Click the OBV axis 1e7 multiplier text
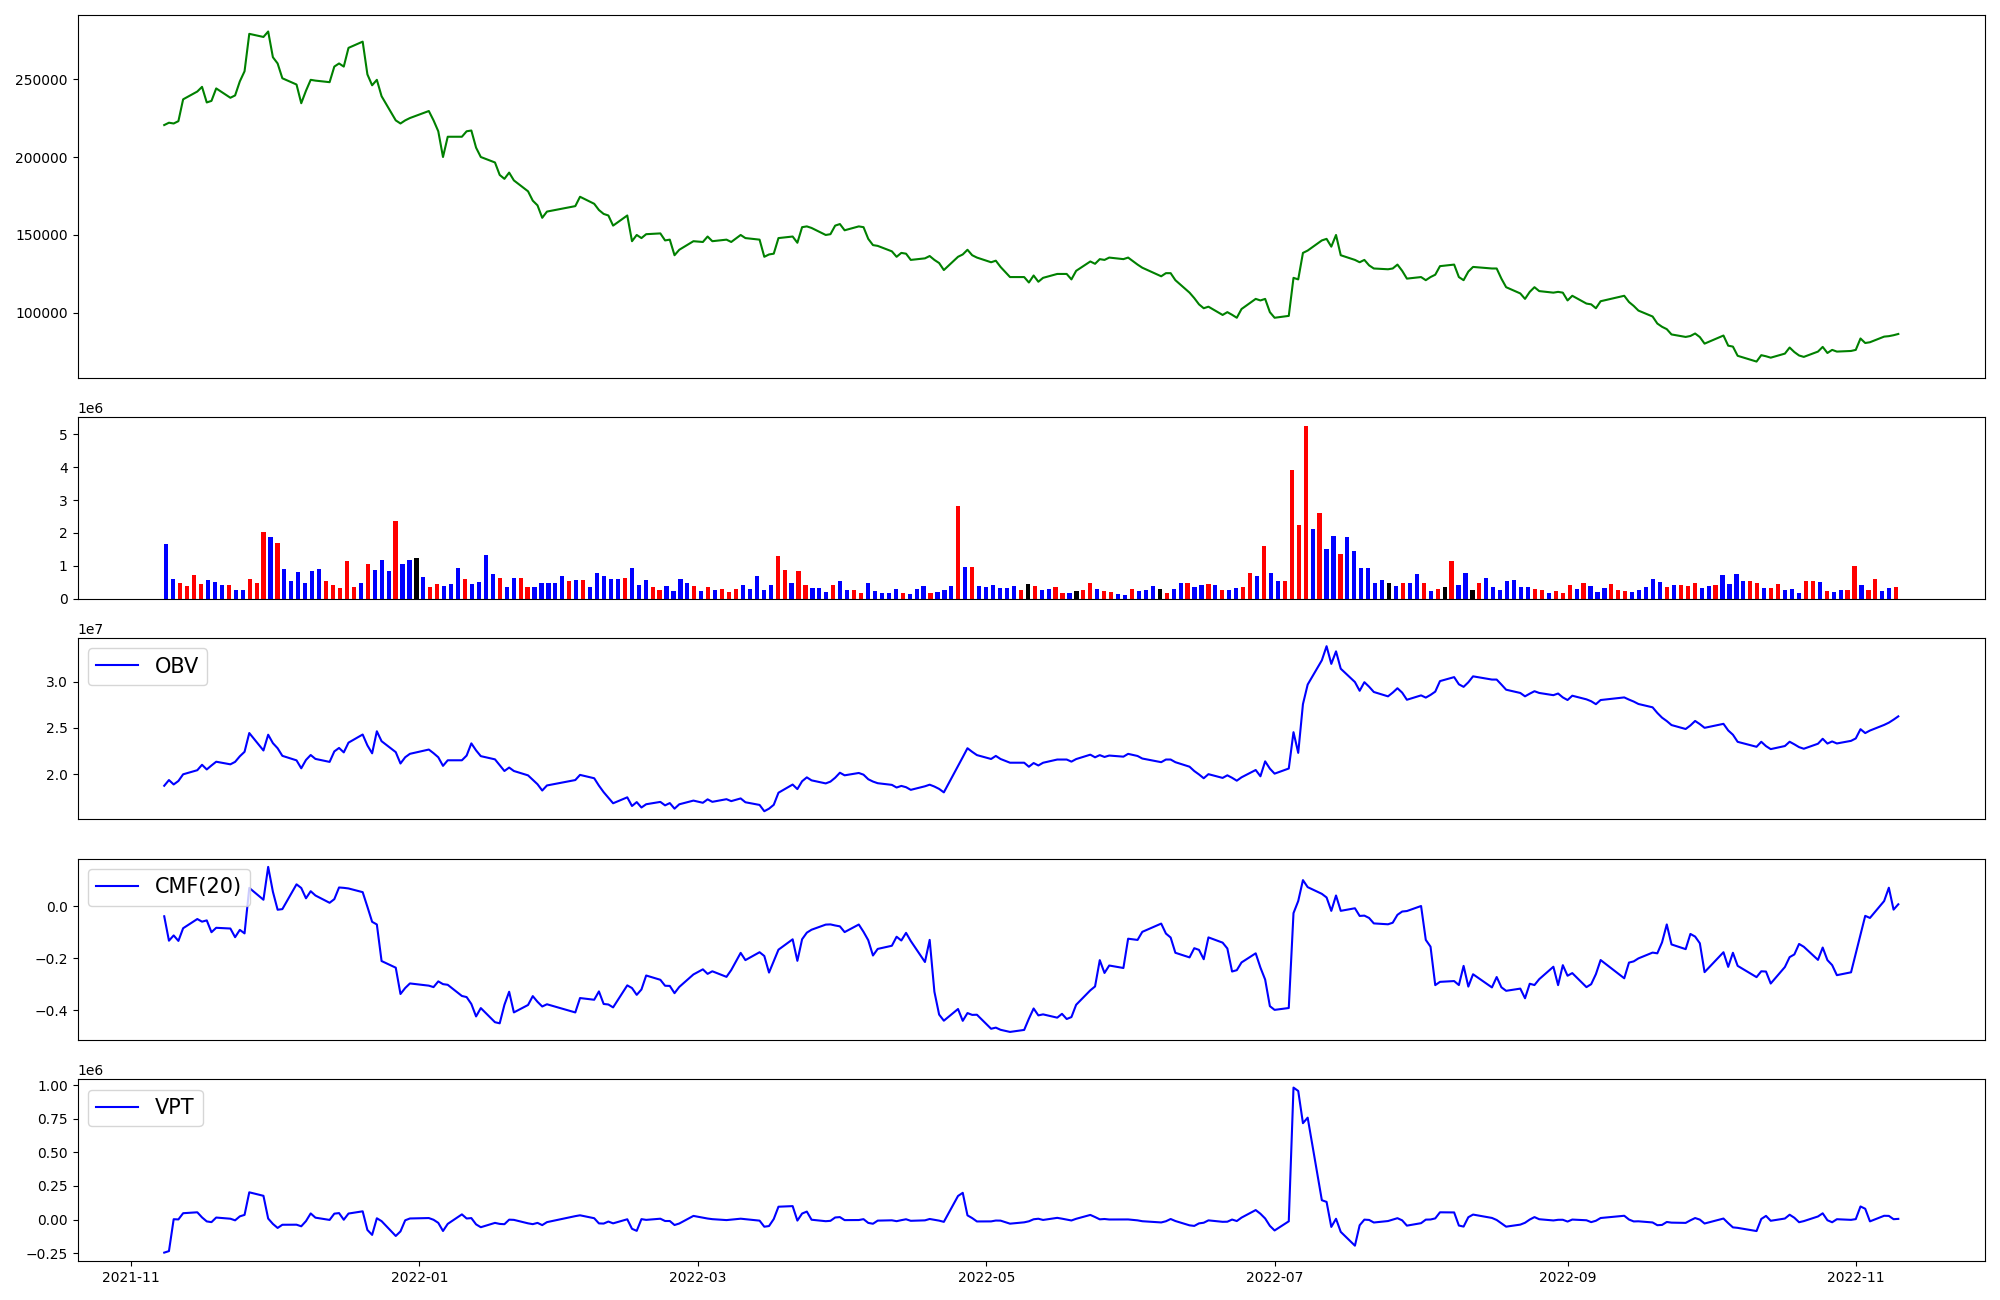The height and width of the screenshot is (1300, 2000). [90, 630]
